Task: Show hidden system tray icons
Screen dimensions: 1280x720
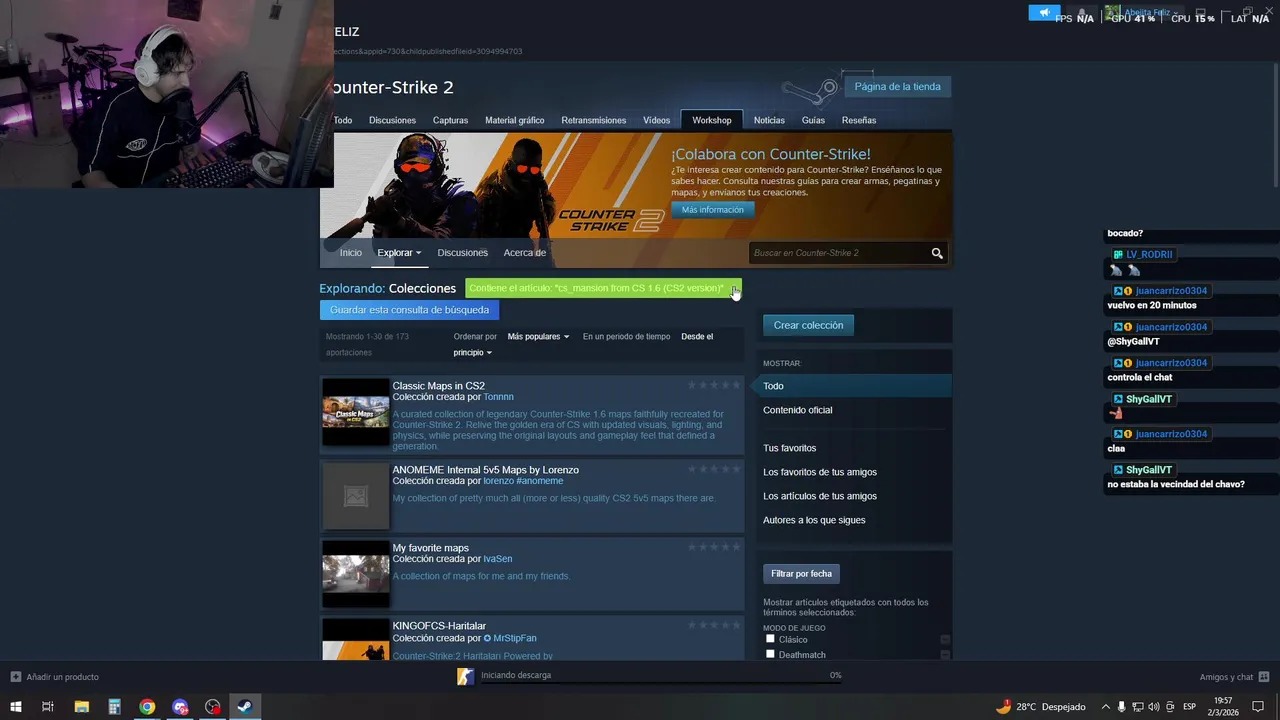Action: [1105, 707]
